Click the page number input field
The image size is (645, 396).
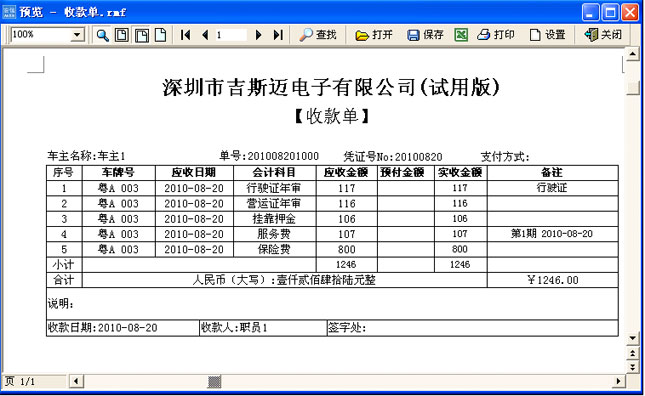(231, 35)
